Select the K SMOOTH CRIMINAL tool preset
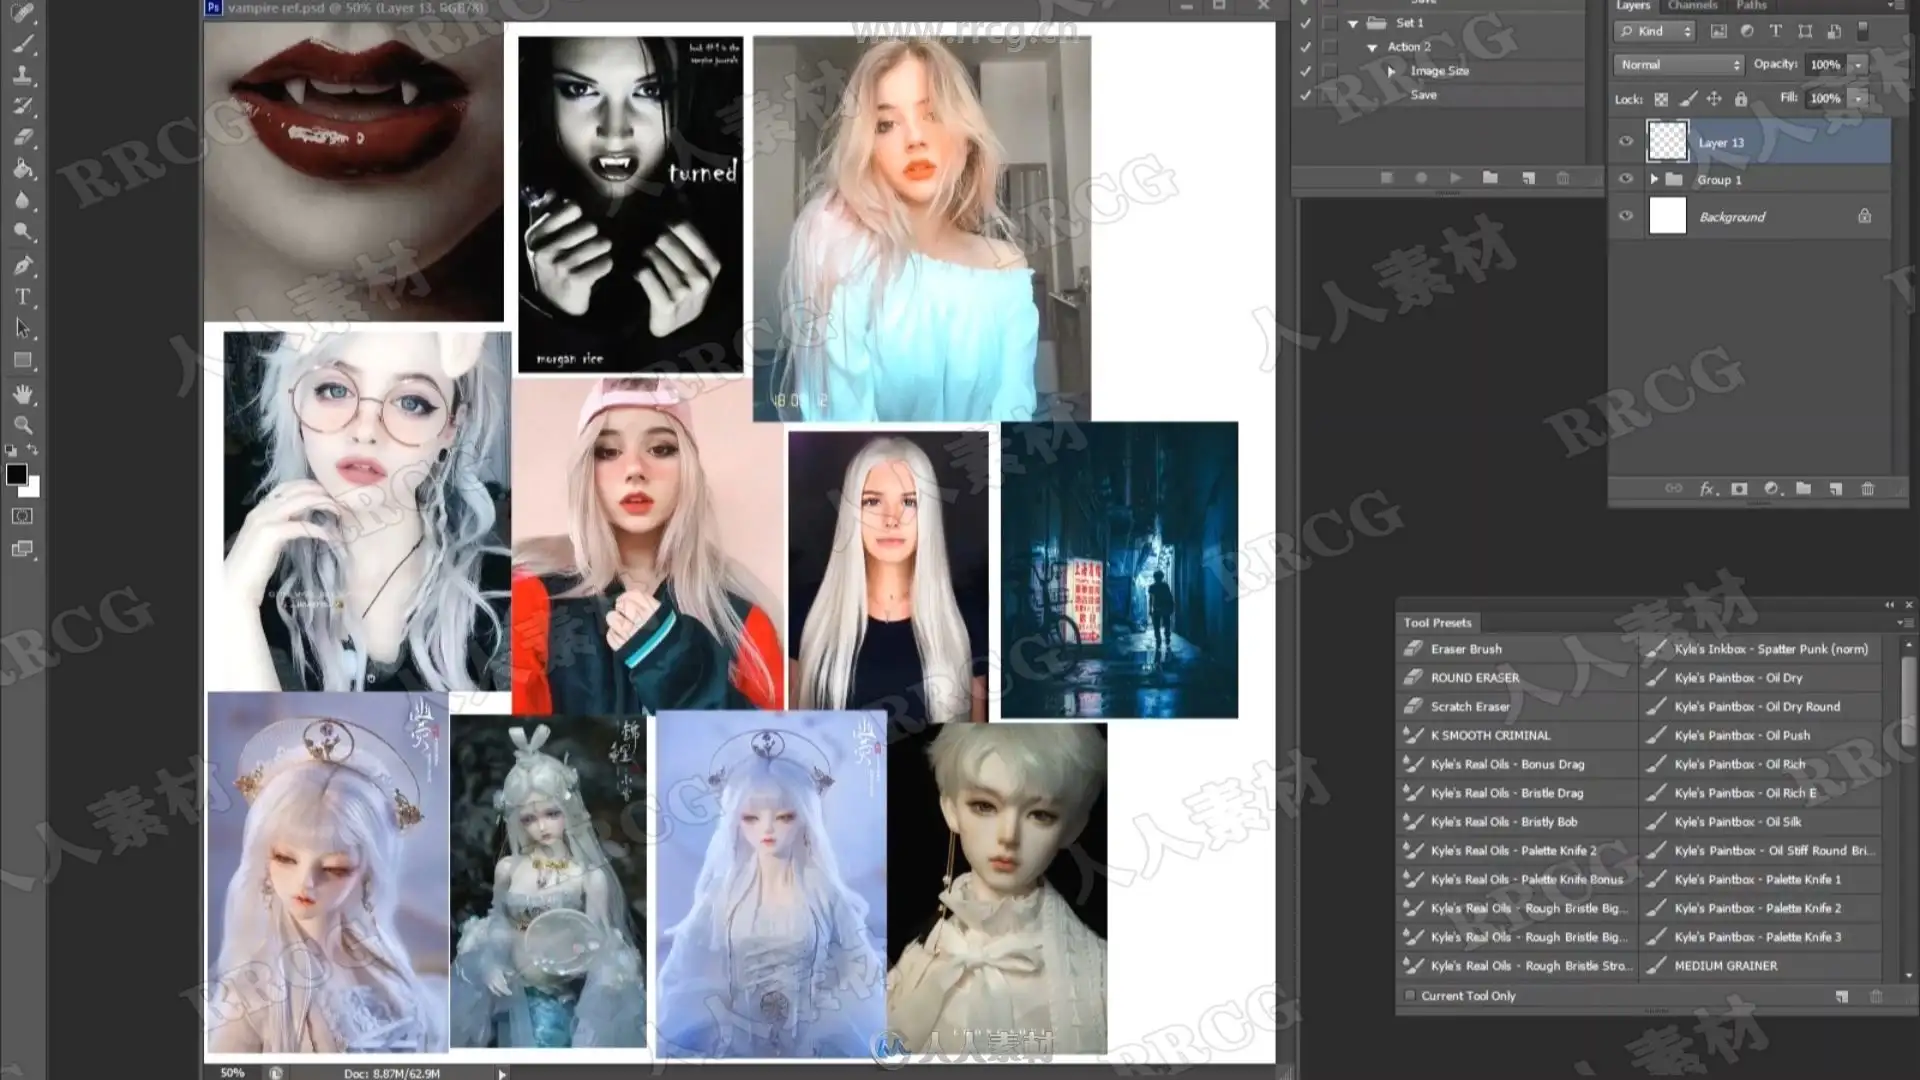The image size is (1920, 1080). point(1490,735)
